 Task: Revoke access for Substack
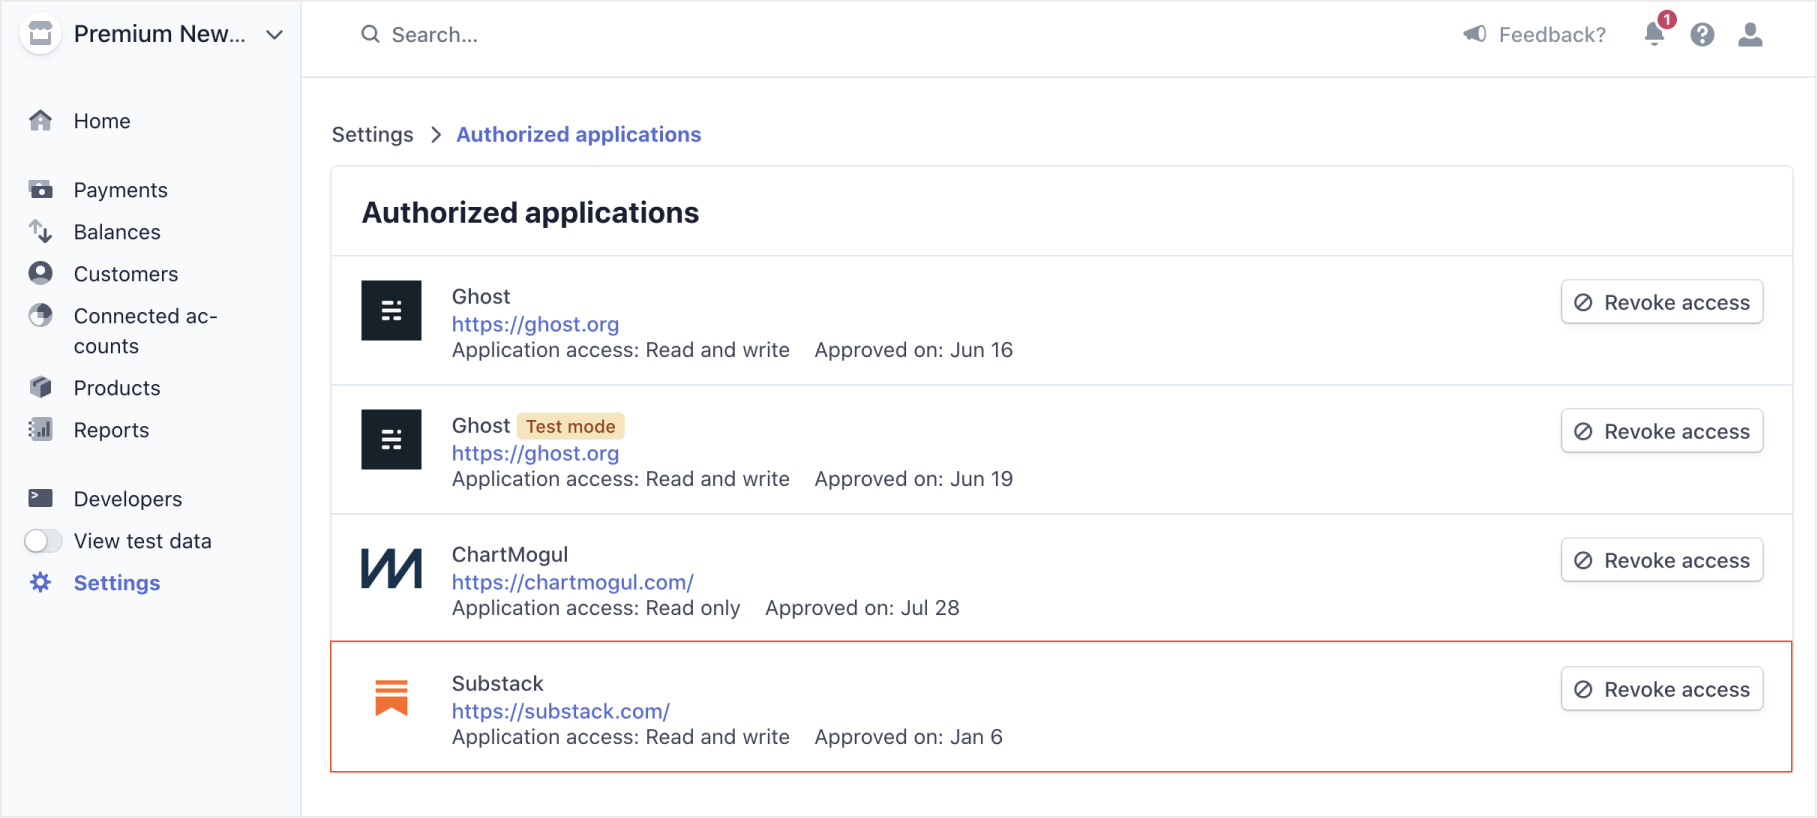click(x=1662, y=689)
